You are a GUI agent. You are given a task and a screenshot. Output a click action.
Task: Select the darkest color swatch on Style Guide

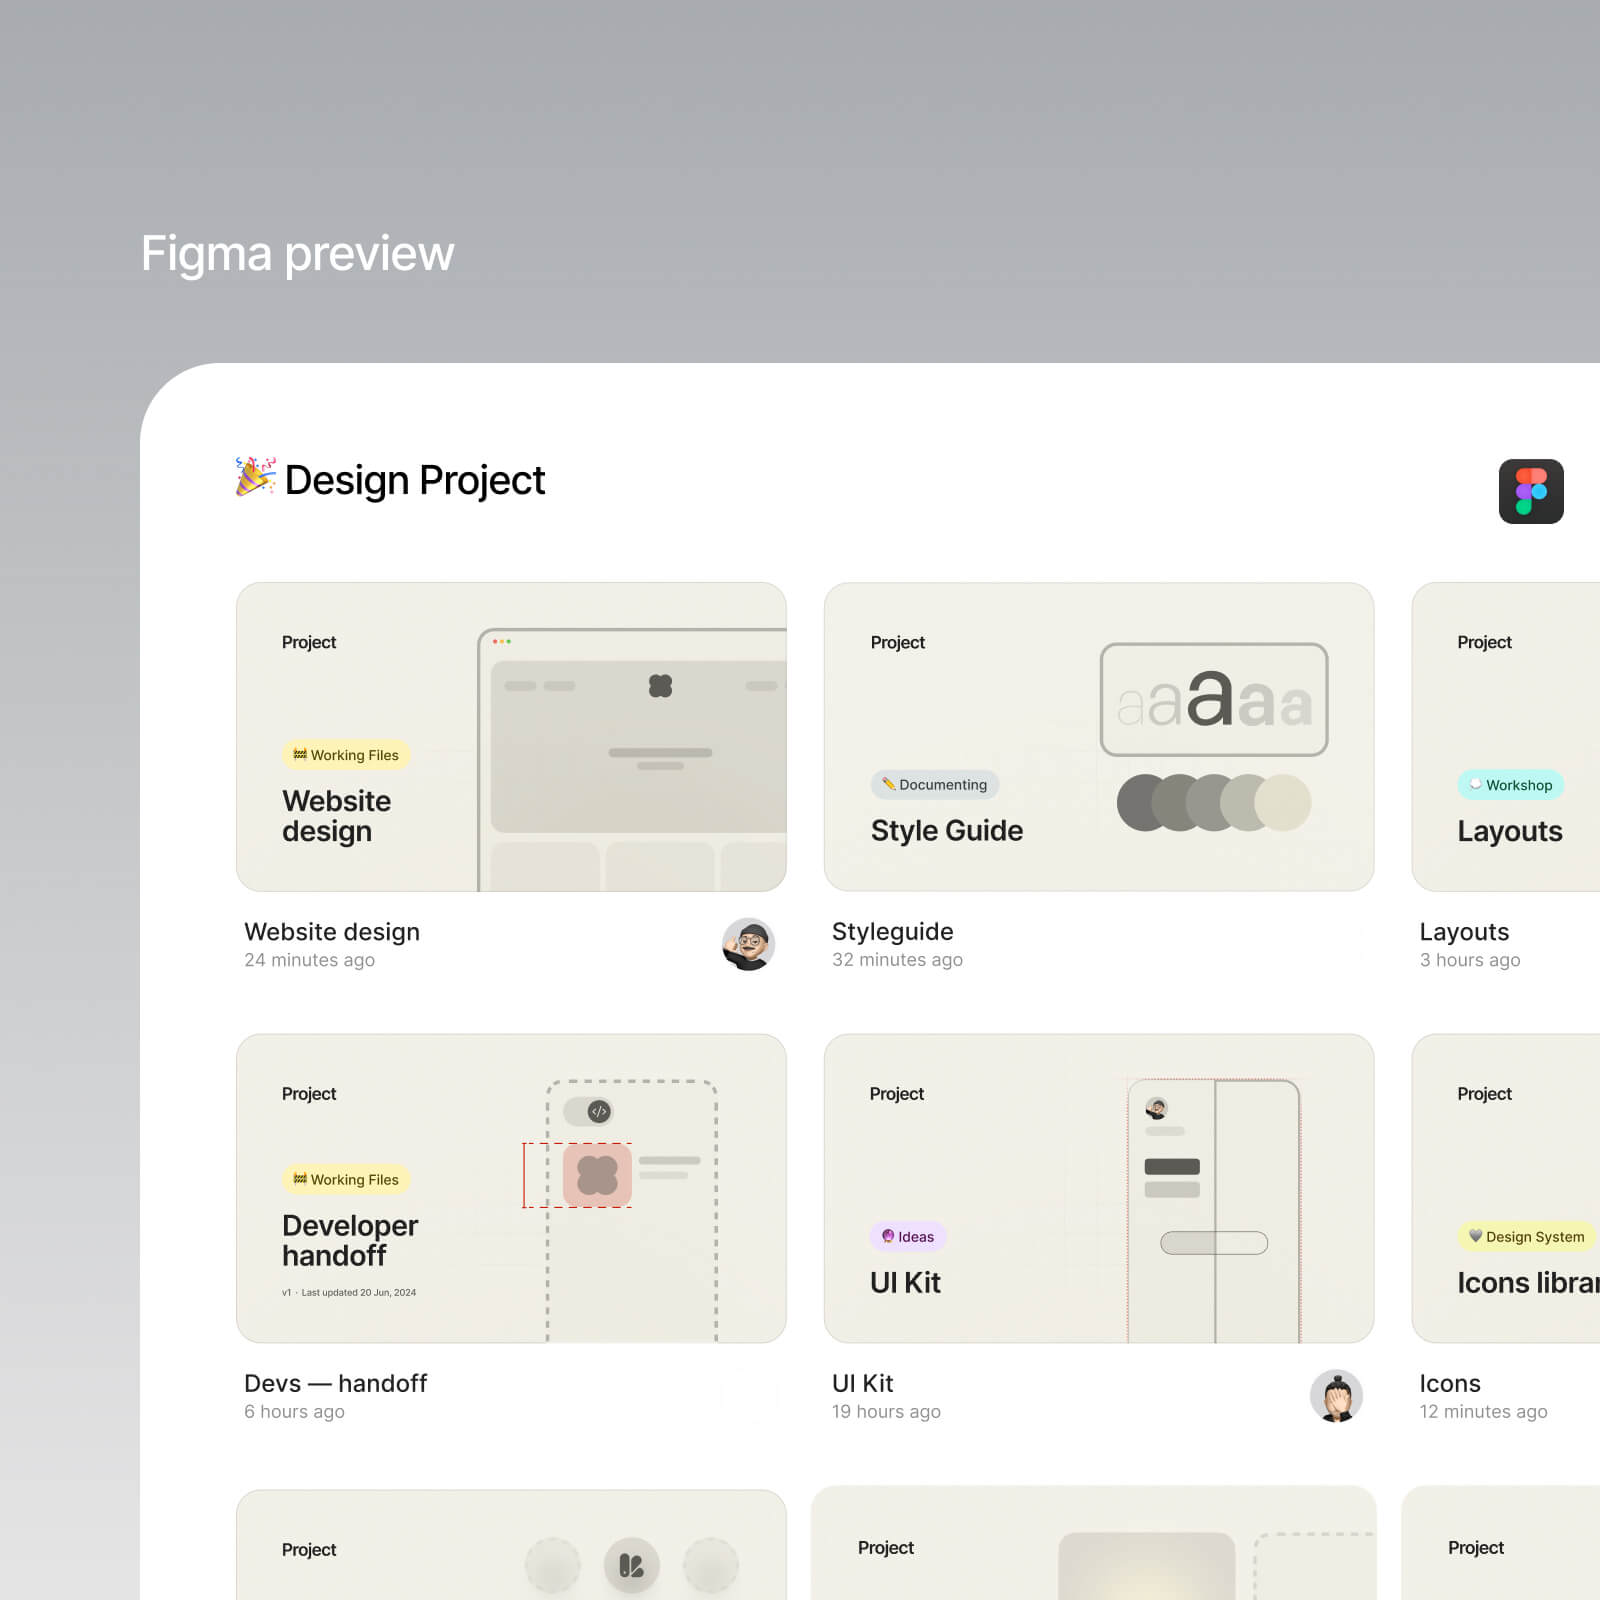point(1140,800)
